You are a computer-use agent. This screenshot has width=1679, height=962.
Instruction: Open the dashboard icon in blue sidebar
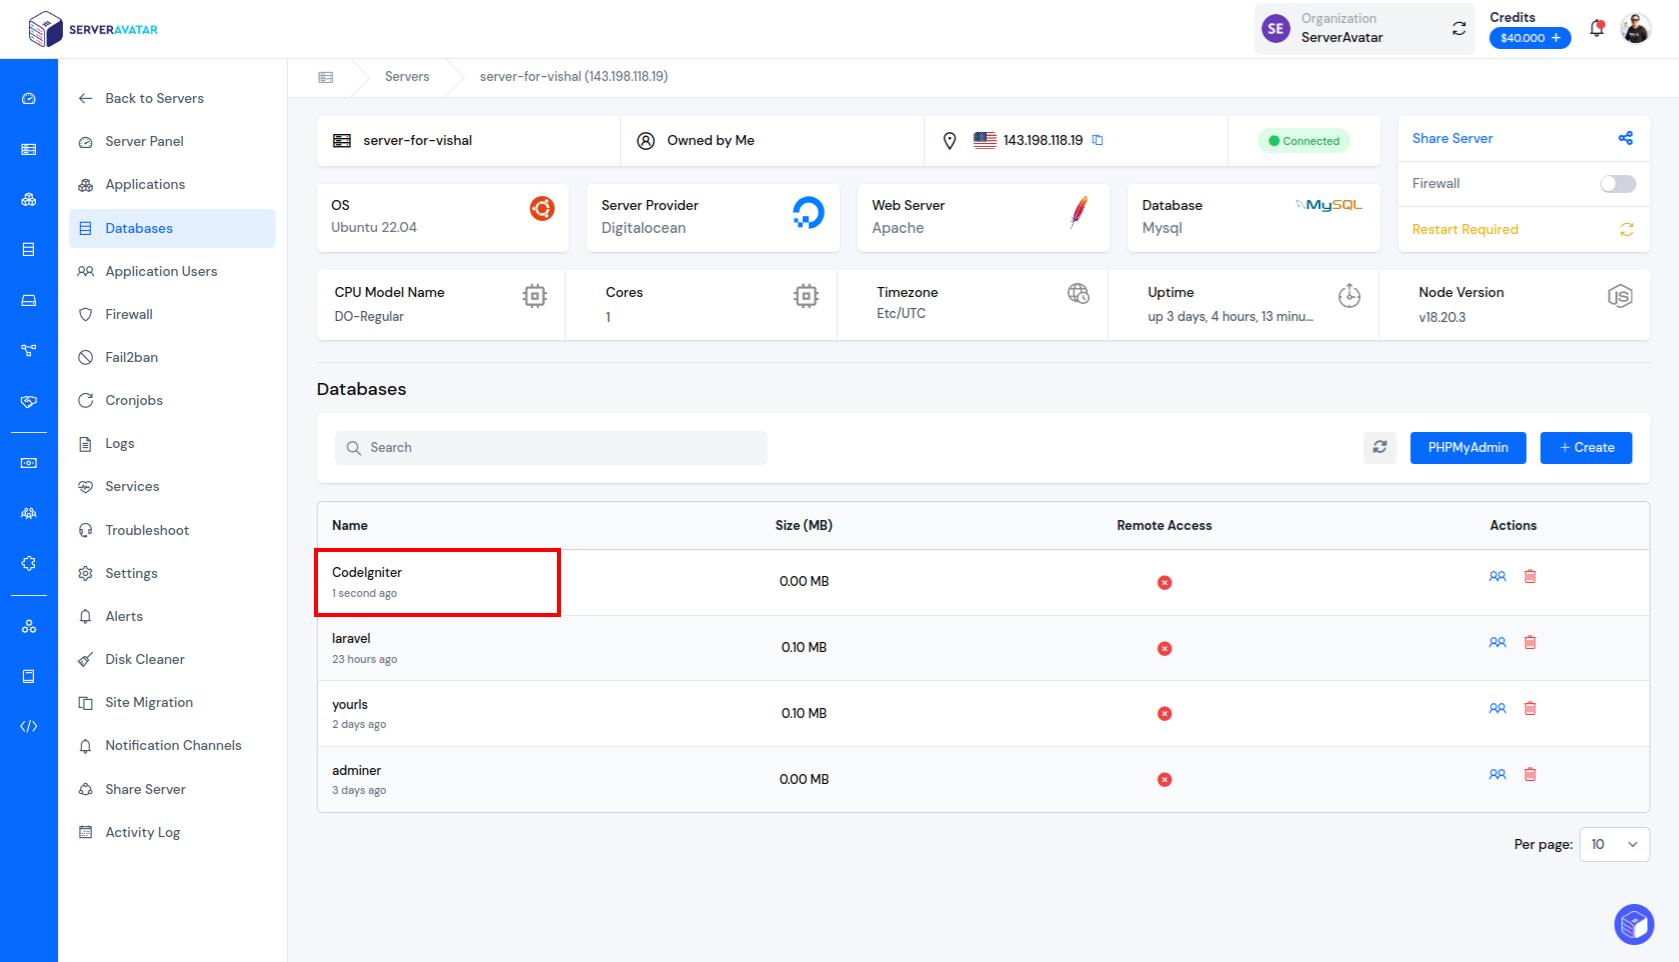point(29,98)
